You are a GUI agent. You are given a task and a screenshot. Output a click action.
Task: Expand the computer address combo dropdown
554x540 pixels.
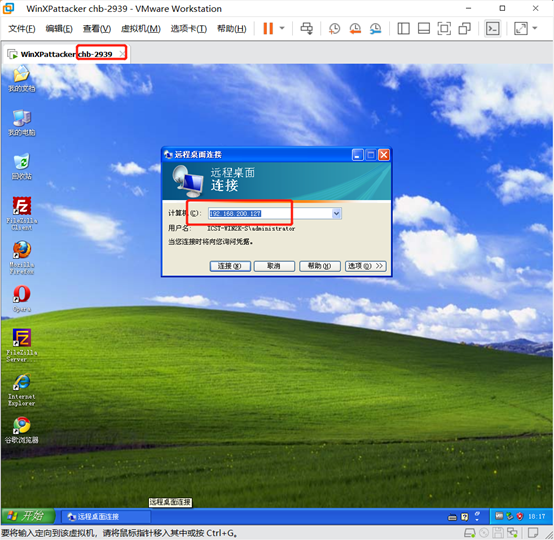(336, 213)
